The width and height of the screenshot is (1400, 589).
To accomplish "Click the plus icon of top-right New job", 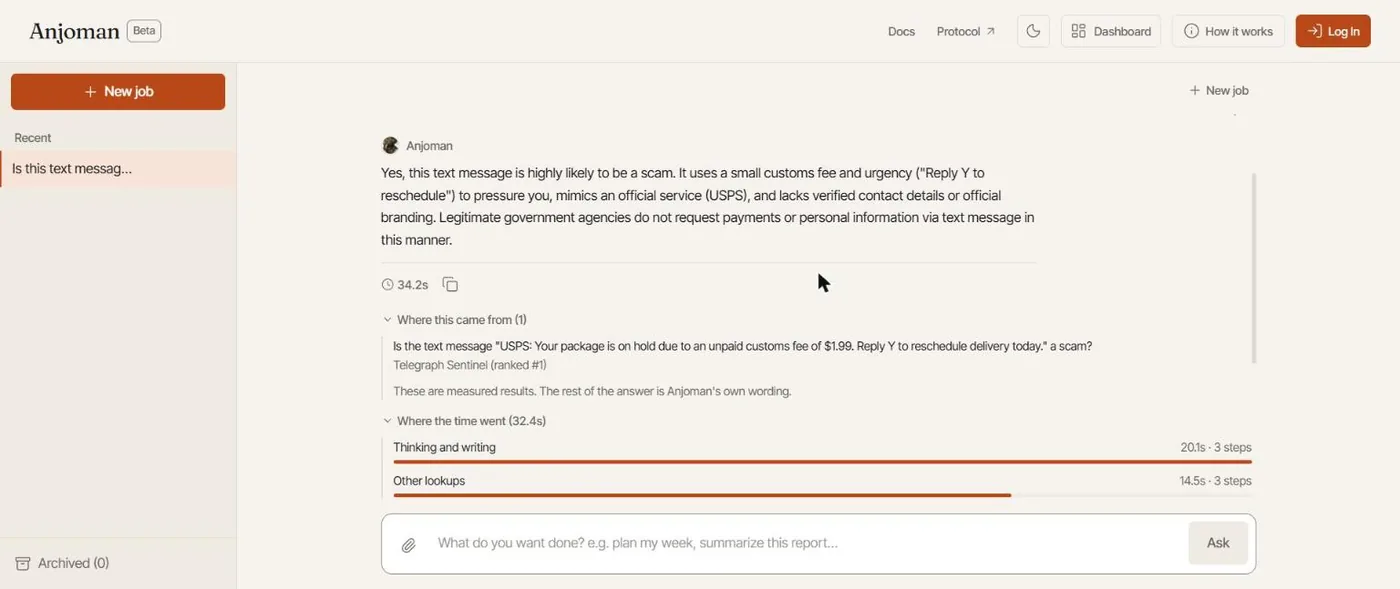I will [x=1194, y=90].
